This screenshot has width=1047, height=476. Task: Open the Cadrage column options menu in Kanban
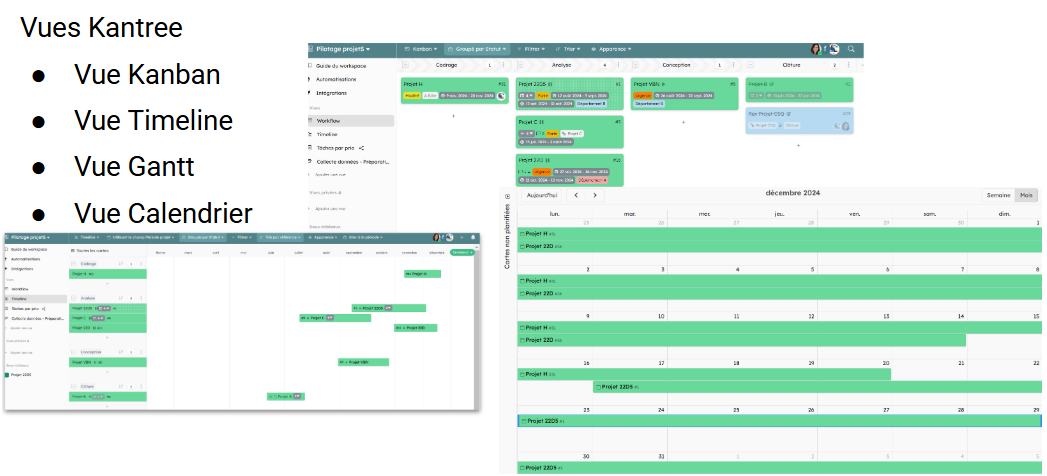coord(503,65)
